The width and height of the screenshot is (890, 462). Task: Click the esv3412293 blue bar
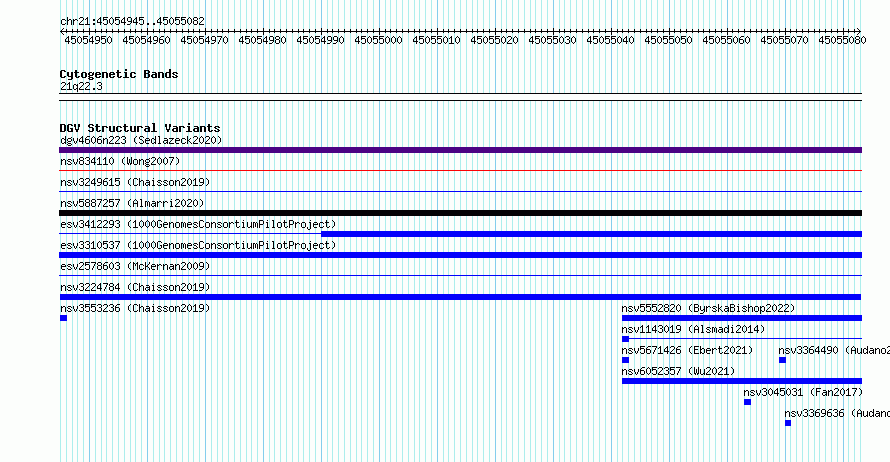click(591, 234)
